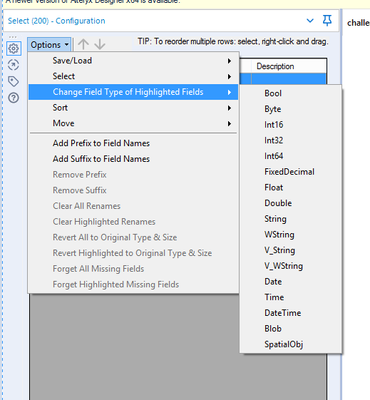Open the navigation target icon in sidebar
This screenshot has width=370, height=400.
click(13, 65)
